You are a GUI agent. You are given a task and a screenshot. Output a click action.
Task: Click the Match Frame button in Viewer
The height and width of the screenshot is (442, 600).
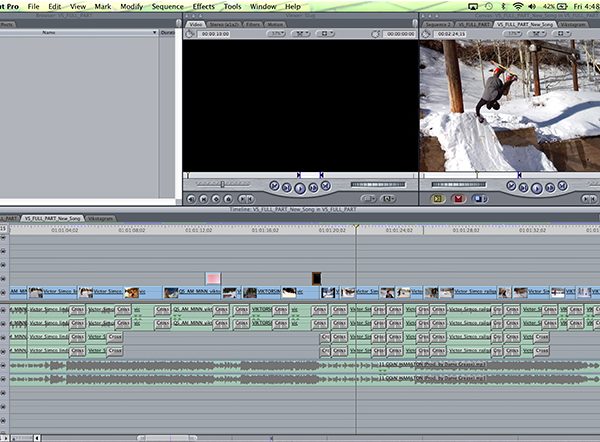[x=191, y=199]
